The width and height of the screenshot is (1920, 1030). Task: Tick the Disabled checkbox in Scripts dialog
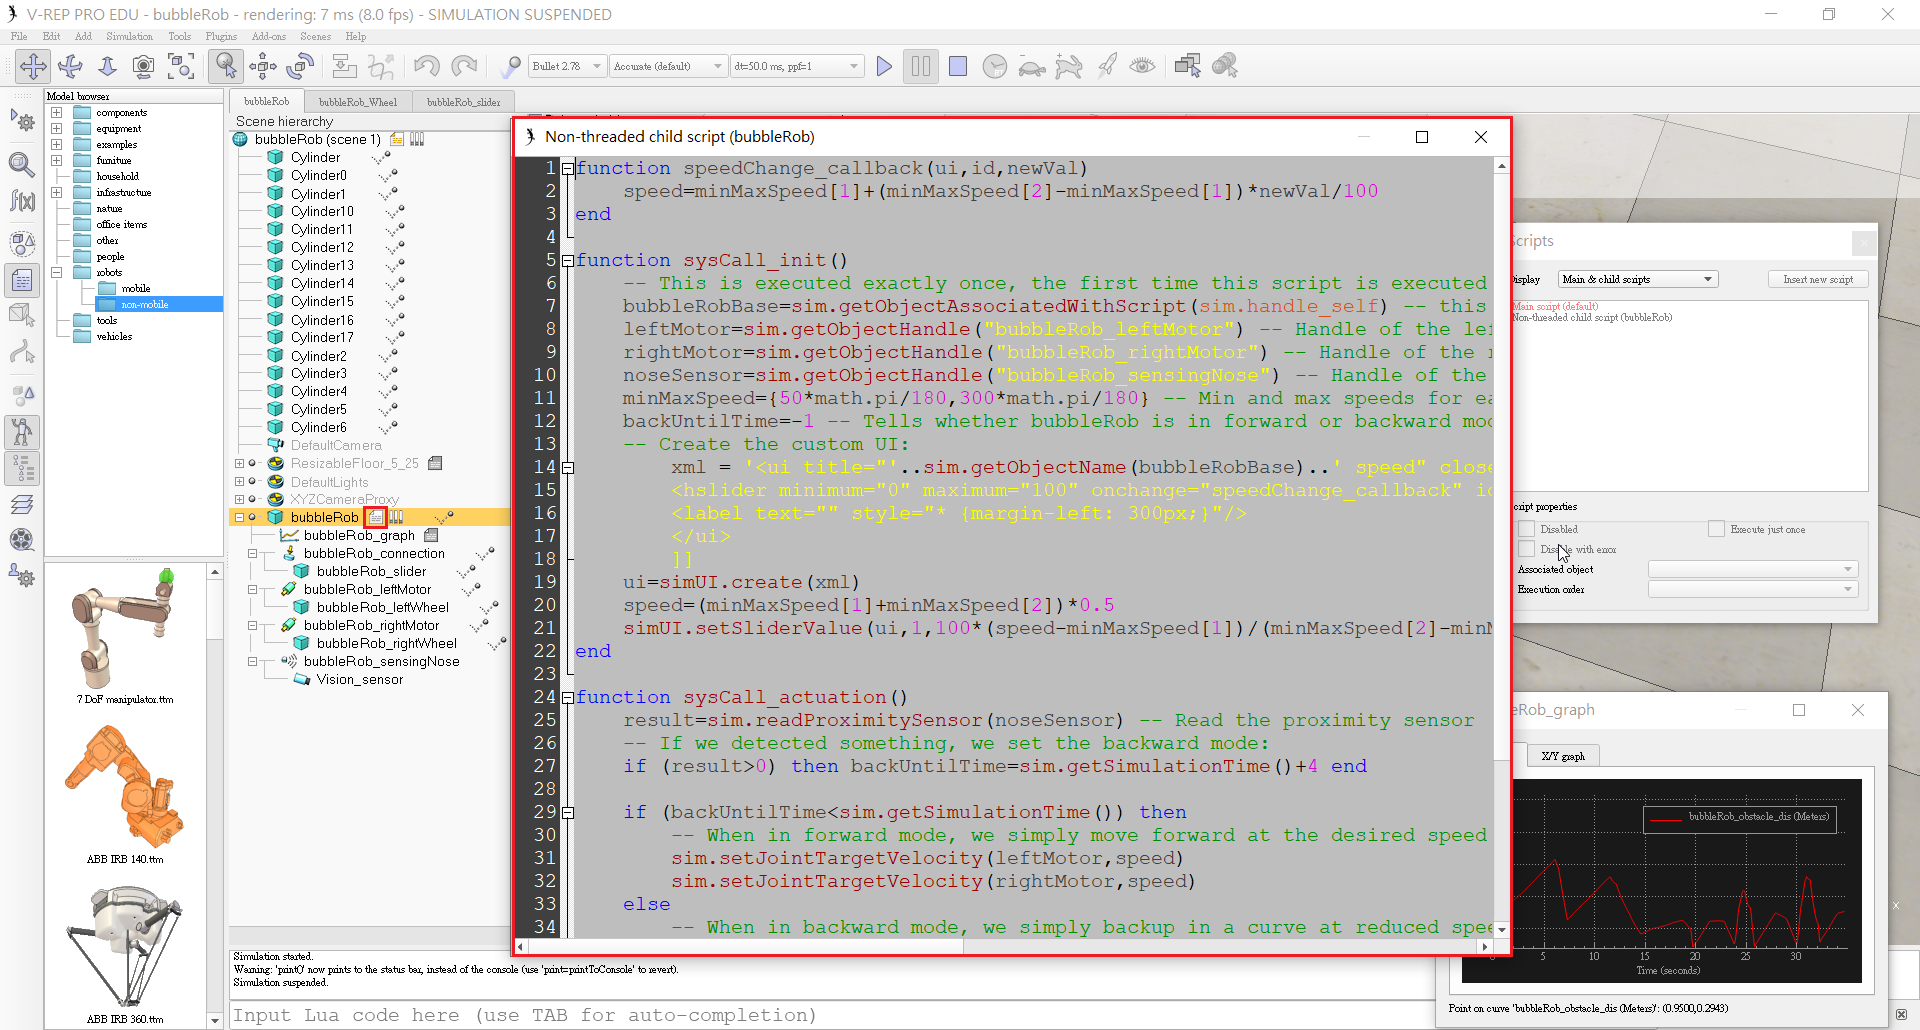click(1526, 529)
